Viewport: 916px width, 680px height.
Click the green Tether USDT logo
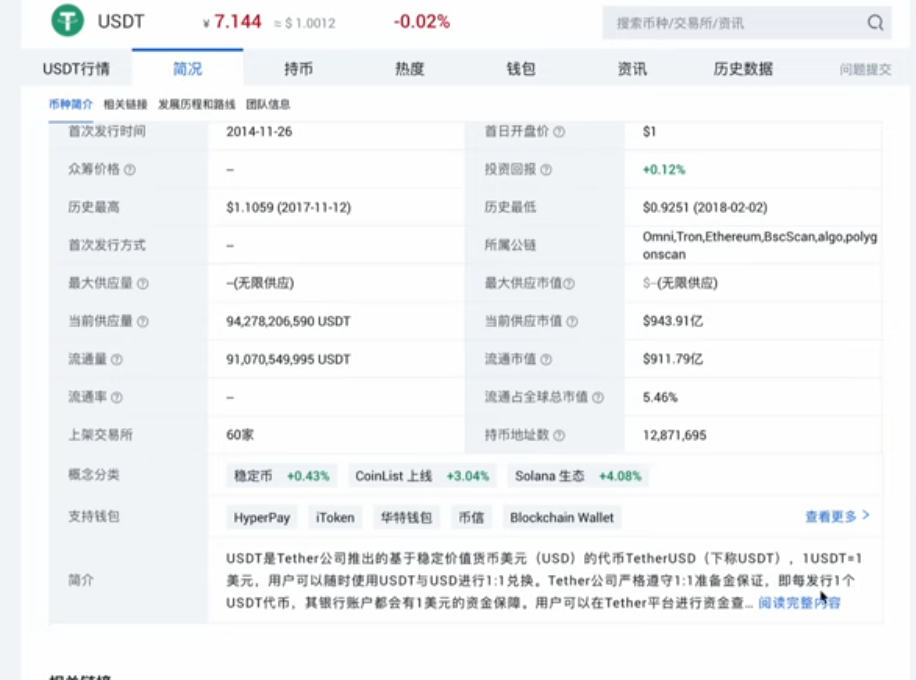click(x=68, y=20)
